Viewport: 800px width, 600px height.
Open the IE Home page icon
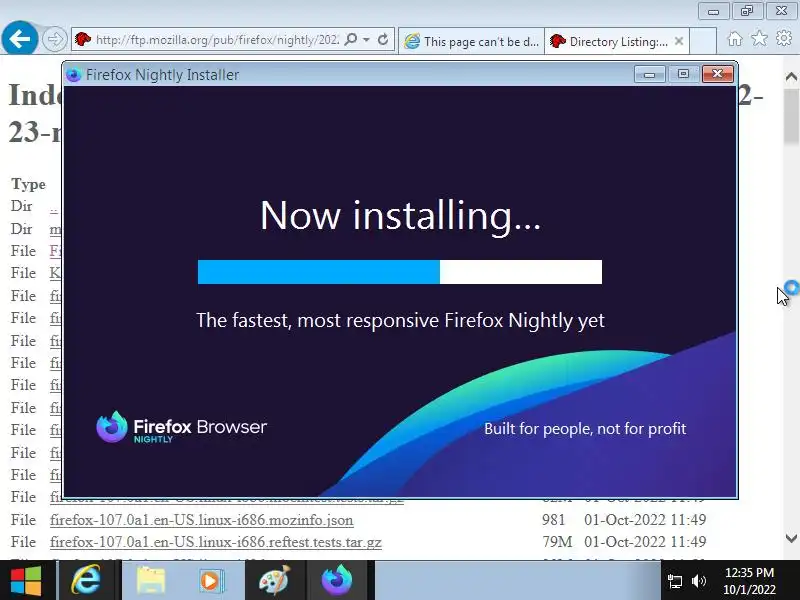pyautogui.click(x=735, y=39)
